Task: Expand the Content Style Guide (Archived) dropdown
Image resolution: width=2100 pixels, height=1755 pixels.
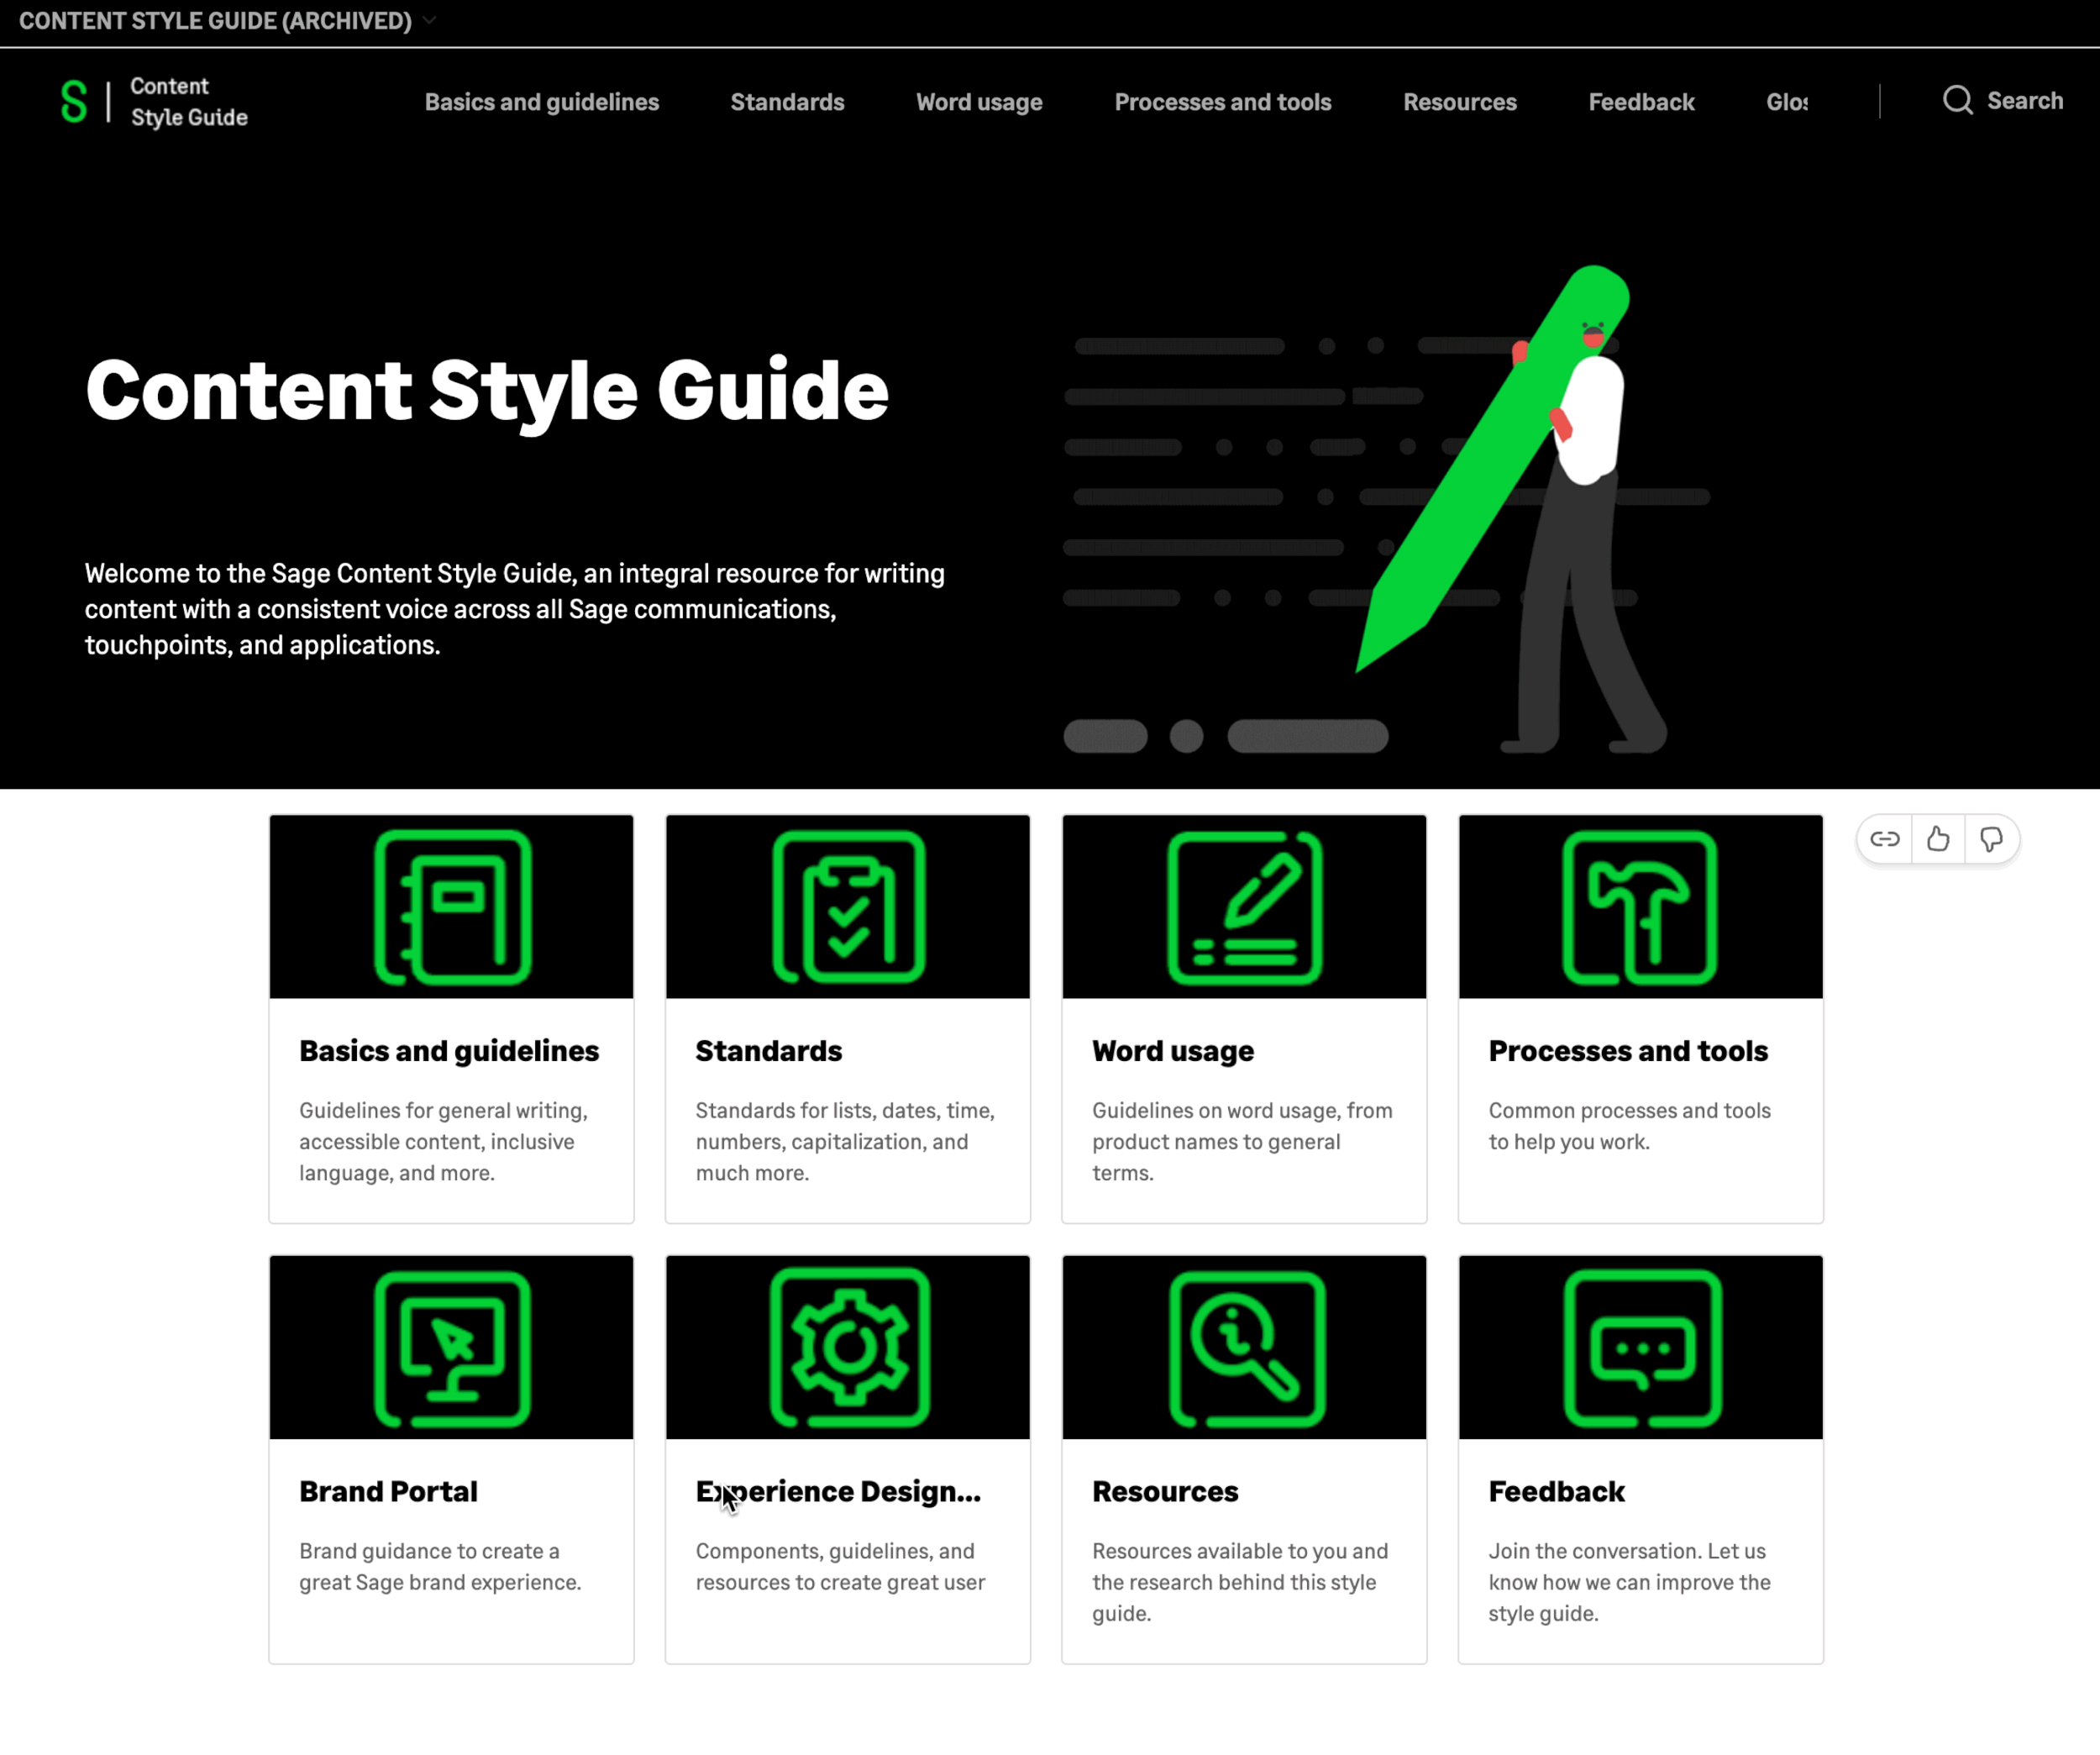Action: [429, 20]
